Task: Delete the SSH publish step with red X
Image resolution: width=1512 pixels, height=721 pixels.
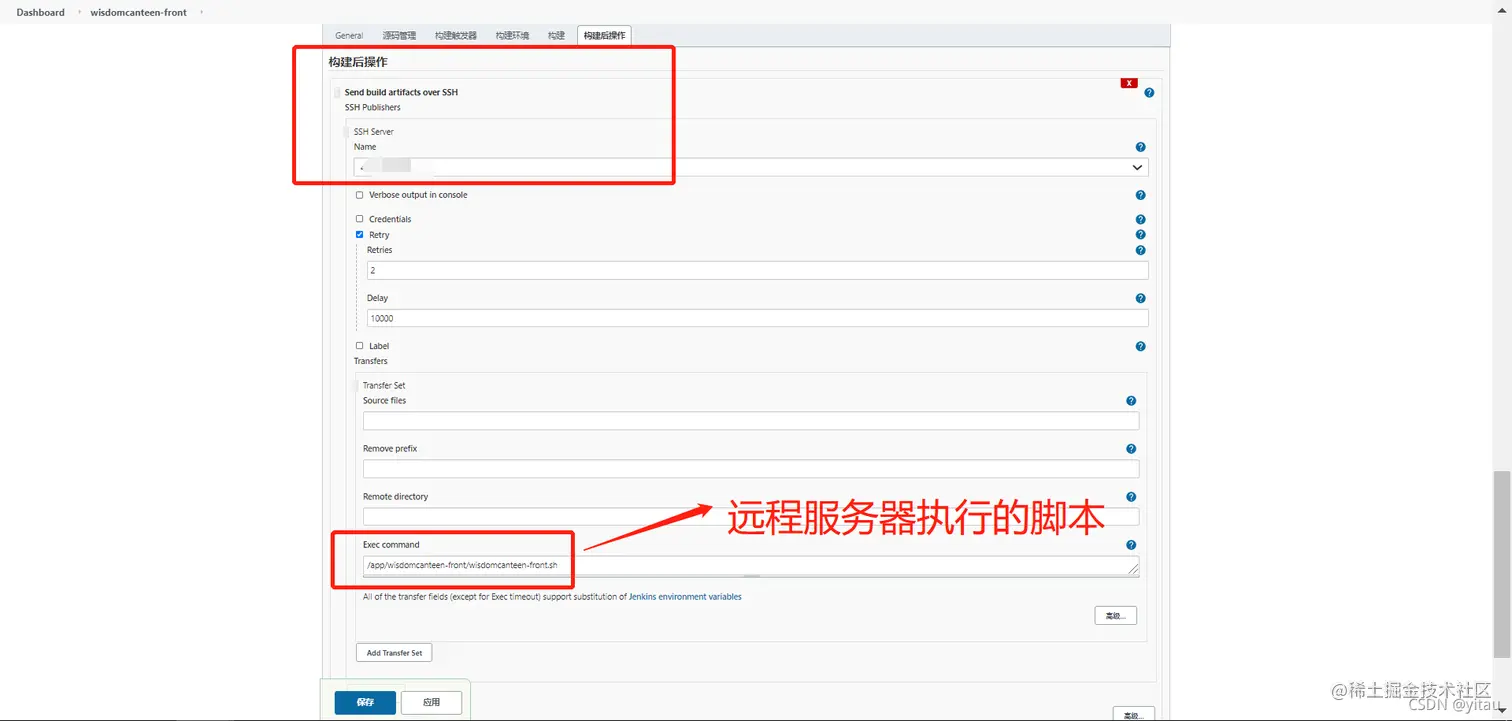Action: coord(1129,83)
